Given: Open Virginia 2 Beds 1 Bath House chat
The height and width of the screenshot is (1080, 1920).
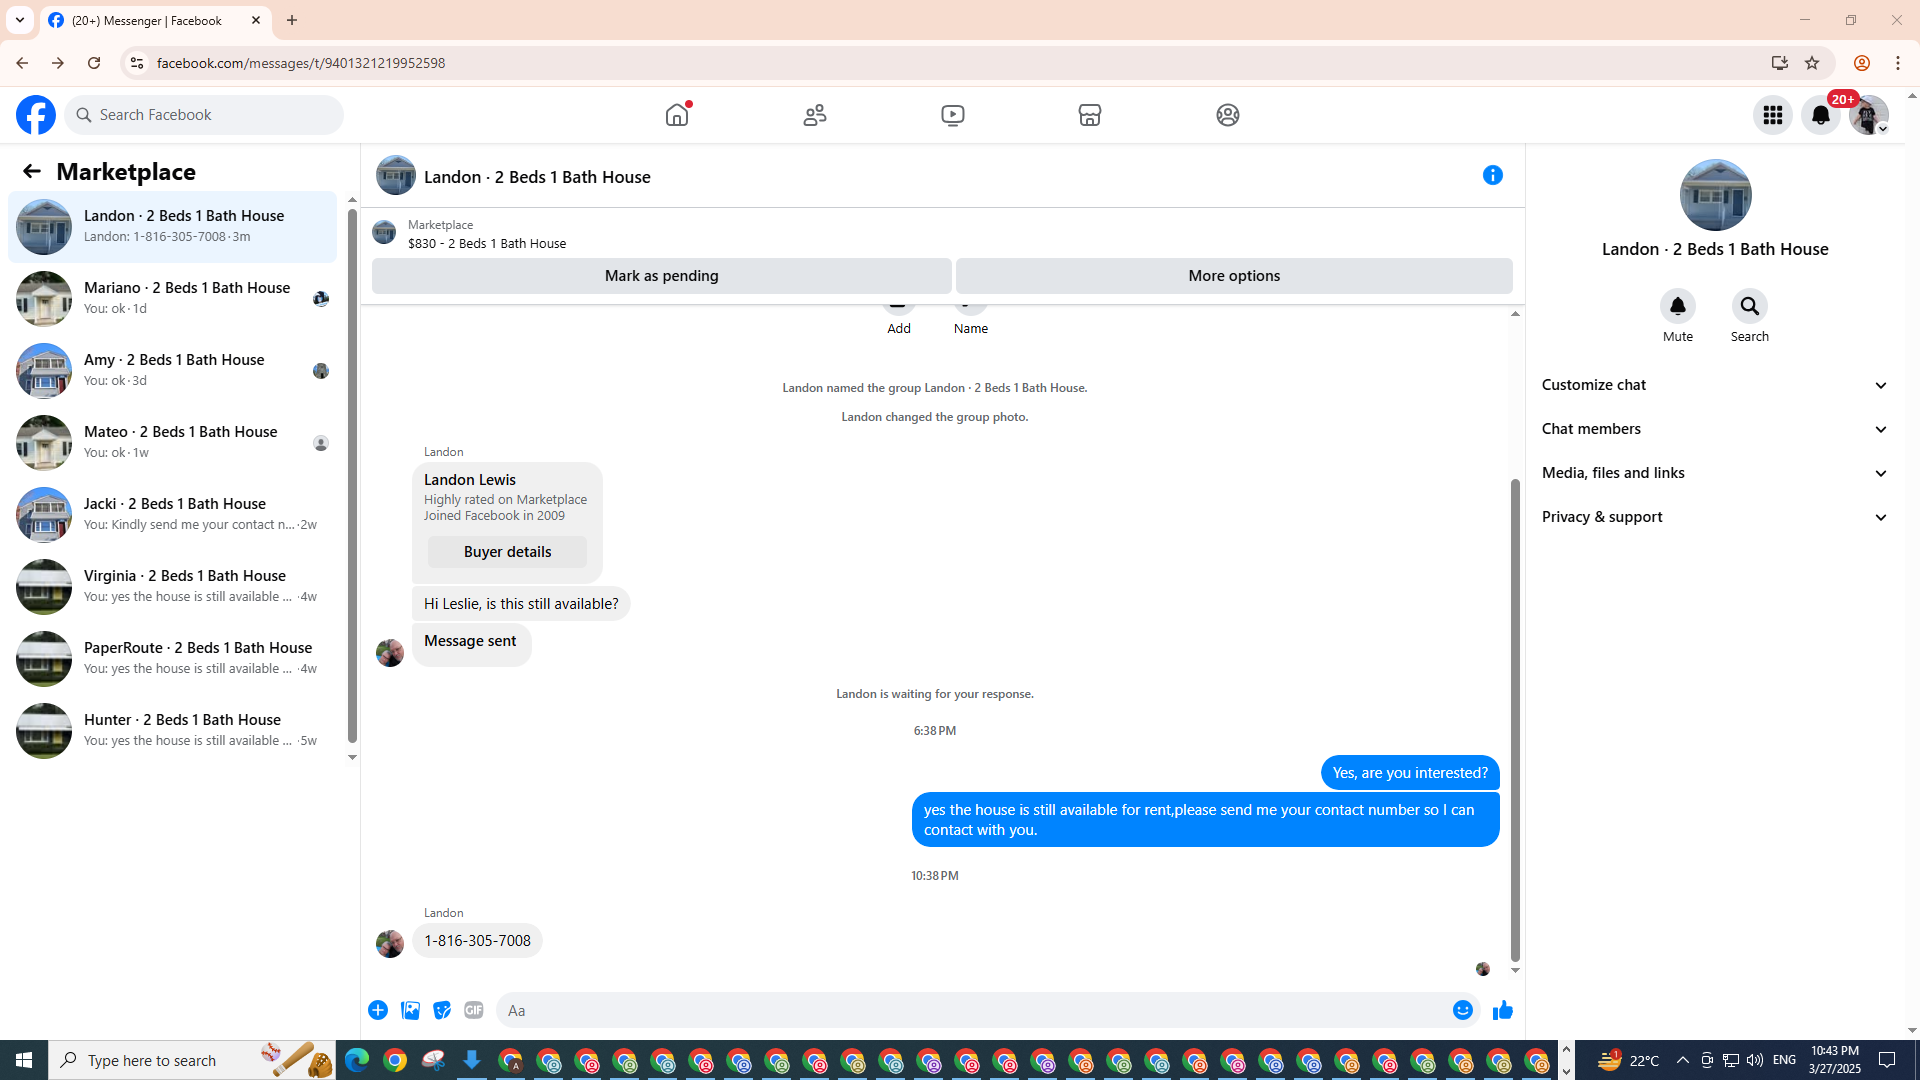Looking at the screenshot, I should (173, 586).
